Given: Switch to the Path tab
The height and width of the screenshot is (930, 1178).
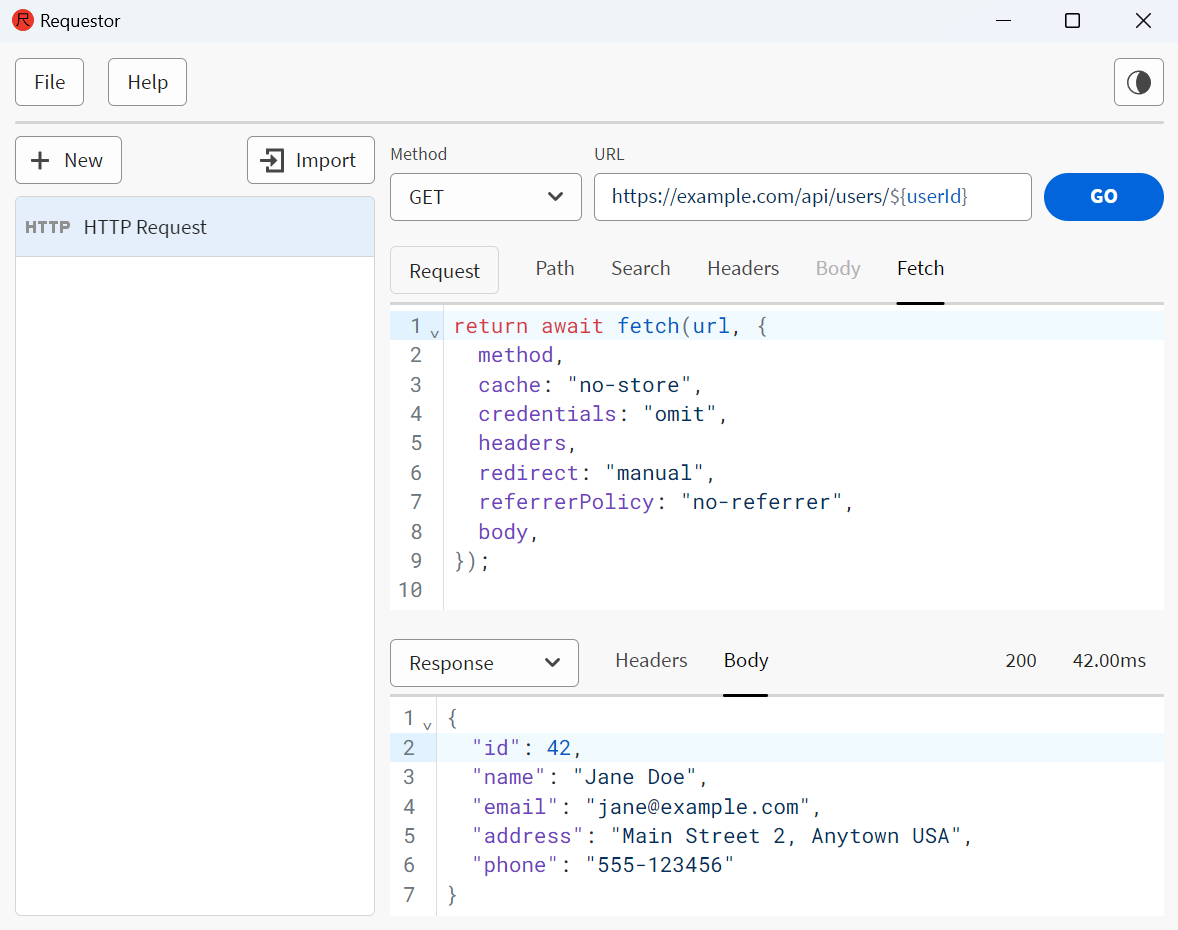Looking at the screenshot, I should tap(555, 268).
